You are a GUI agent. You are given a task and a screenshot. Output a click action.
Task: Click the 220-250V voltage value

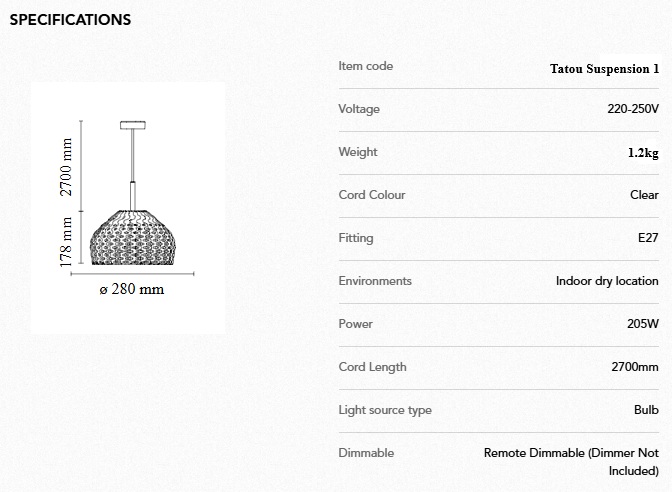(633, 109)
